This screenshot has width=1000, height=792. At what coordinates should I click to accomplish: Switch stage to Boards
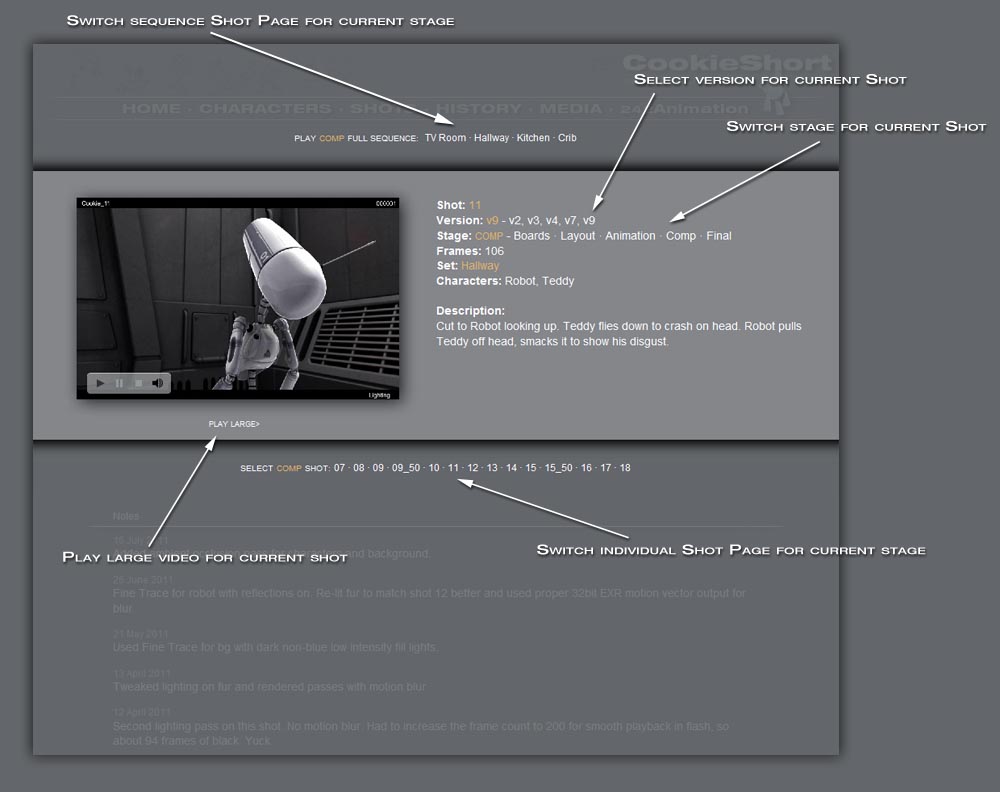coord(531,236)
